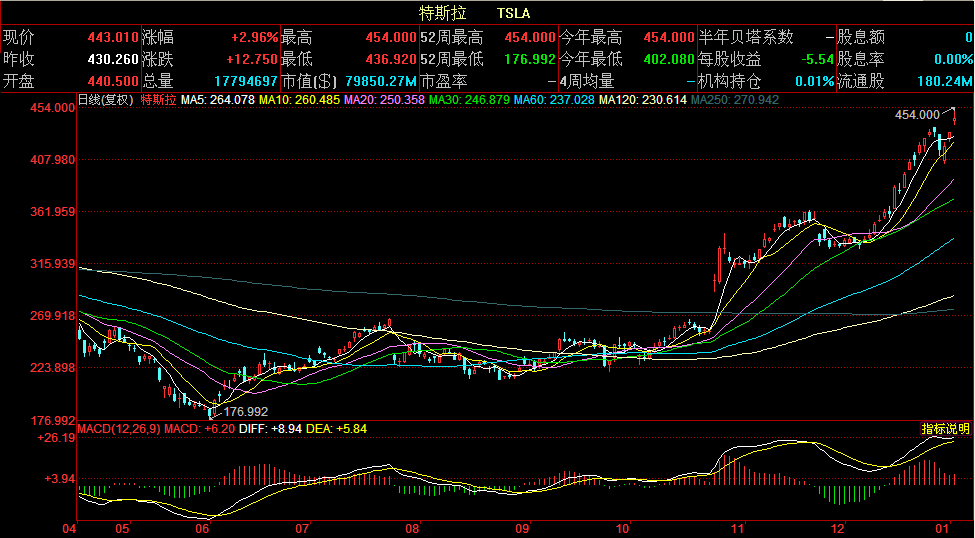
Task: Click the 股息额 label
Action: point(861,37)
